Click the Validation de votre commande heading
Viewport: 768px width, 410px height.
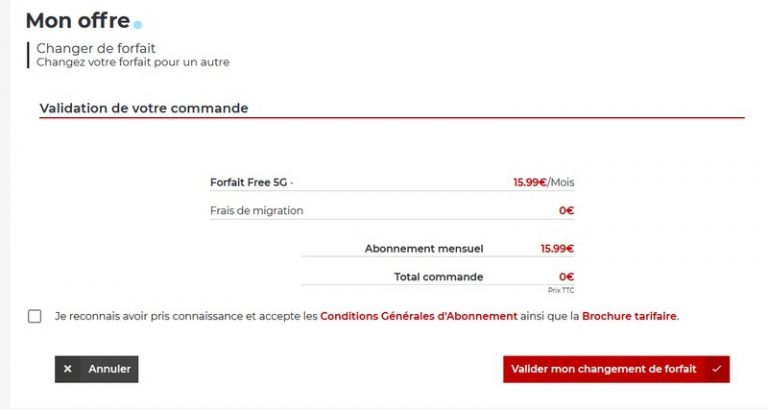tap(143, 108)
